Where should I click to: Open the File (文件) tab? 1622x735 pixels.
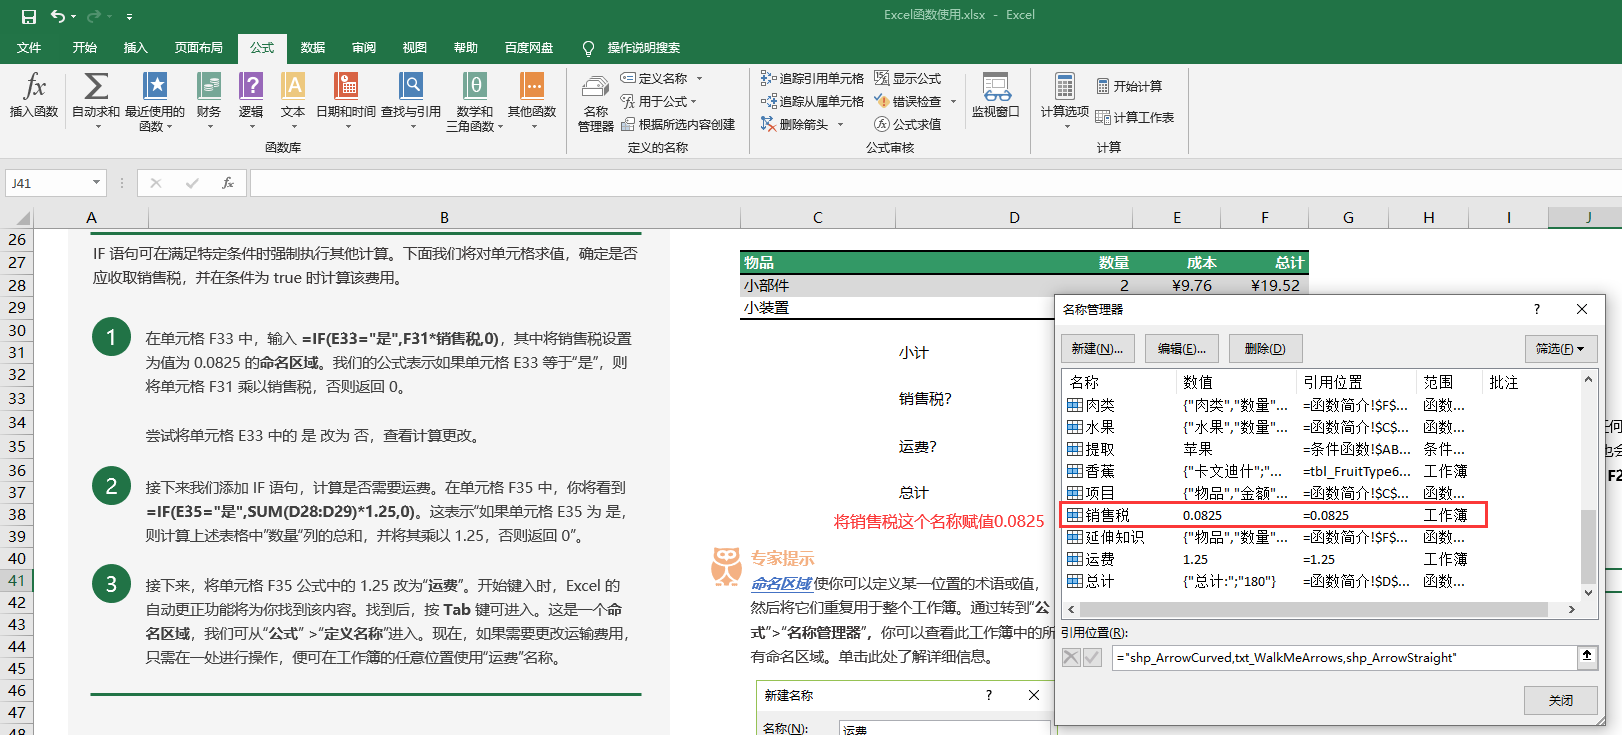pos(29,47)
